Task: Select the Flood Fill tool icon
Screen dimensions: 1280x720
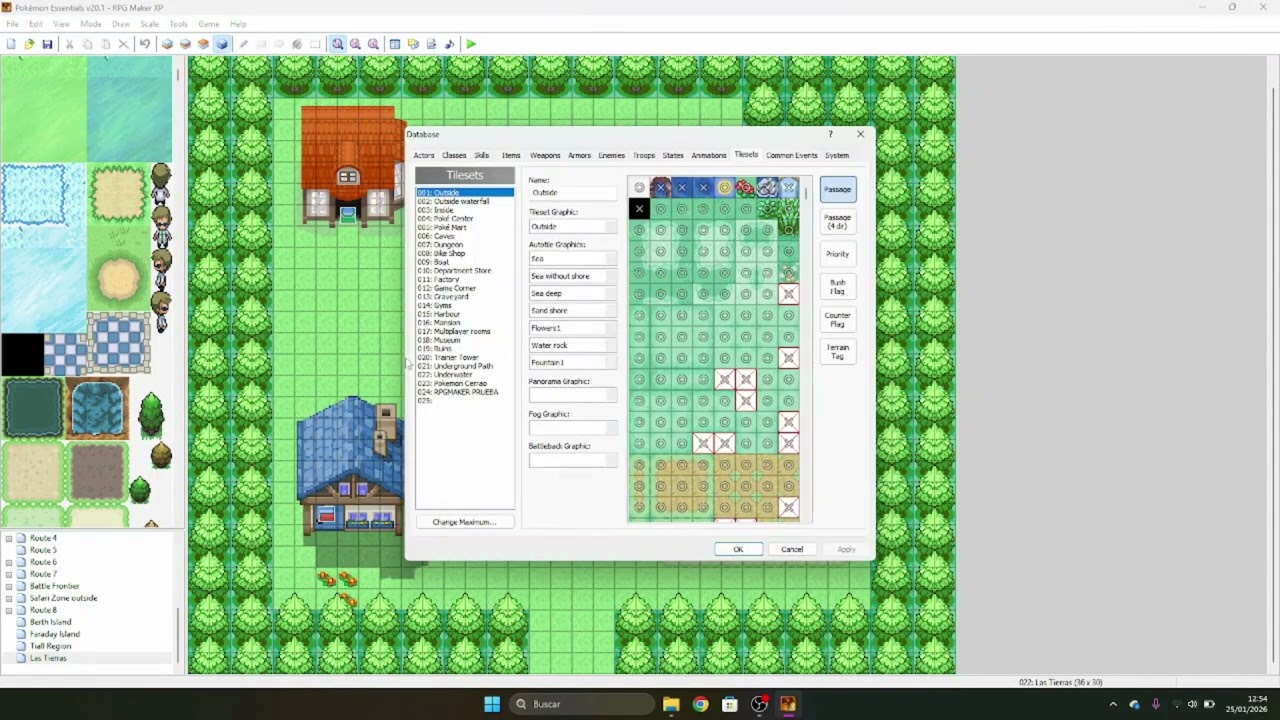Action: 297,44
